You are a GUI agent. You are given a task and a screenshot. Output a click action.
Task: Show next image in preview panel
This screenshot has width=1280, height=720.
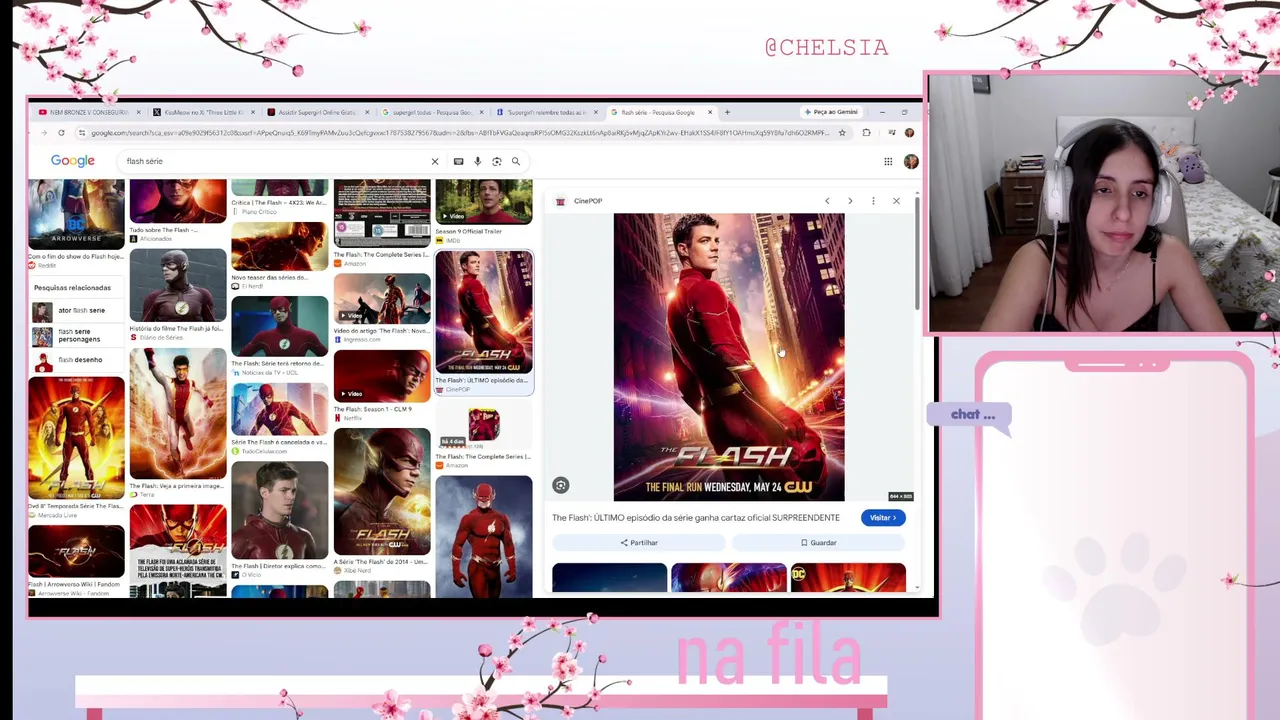(850, 201)
